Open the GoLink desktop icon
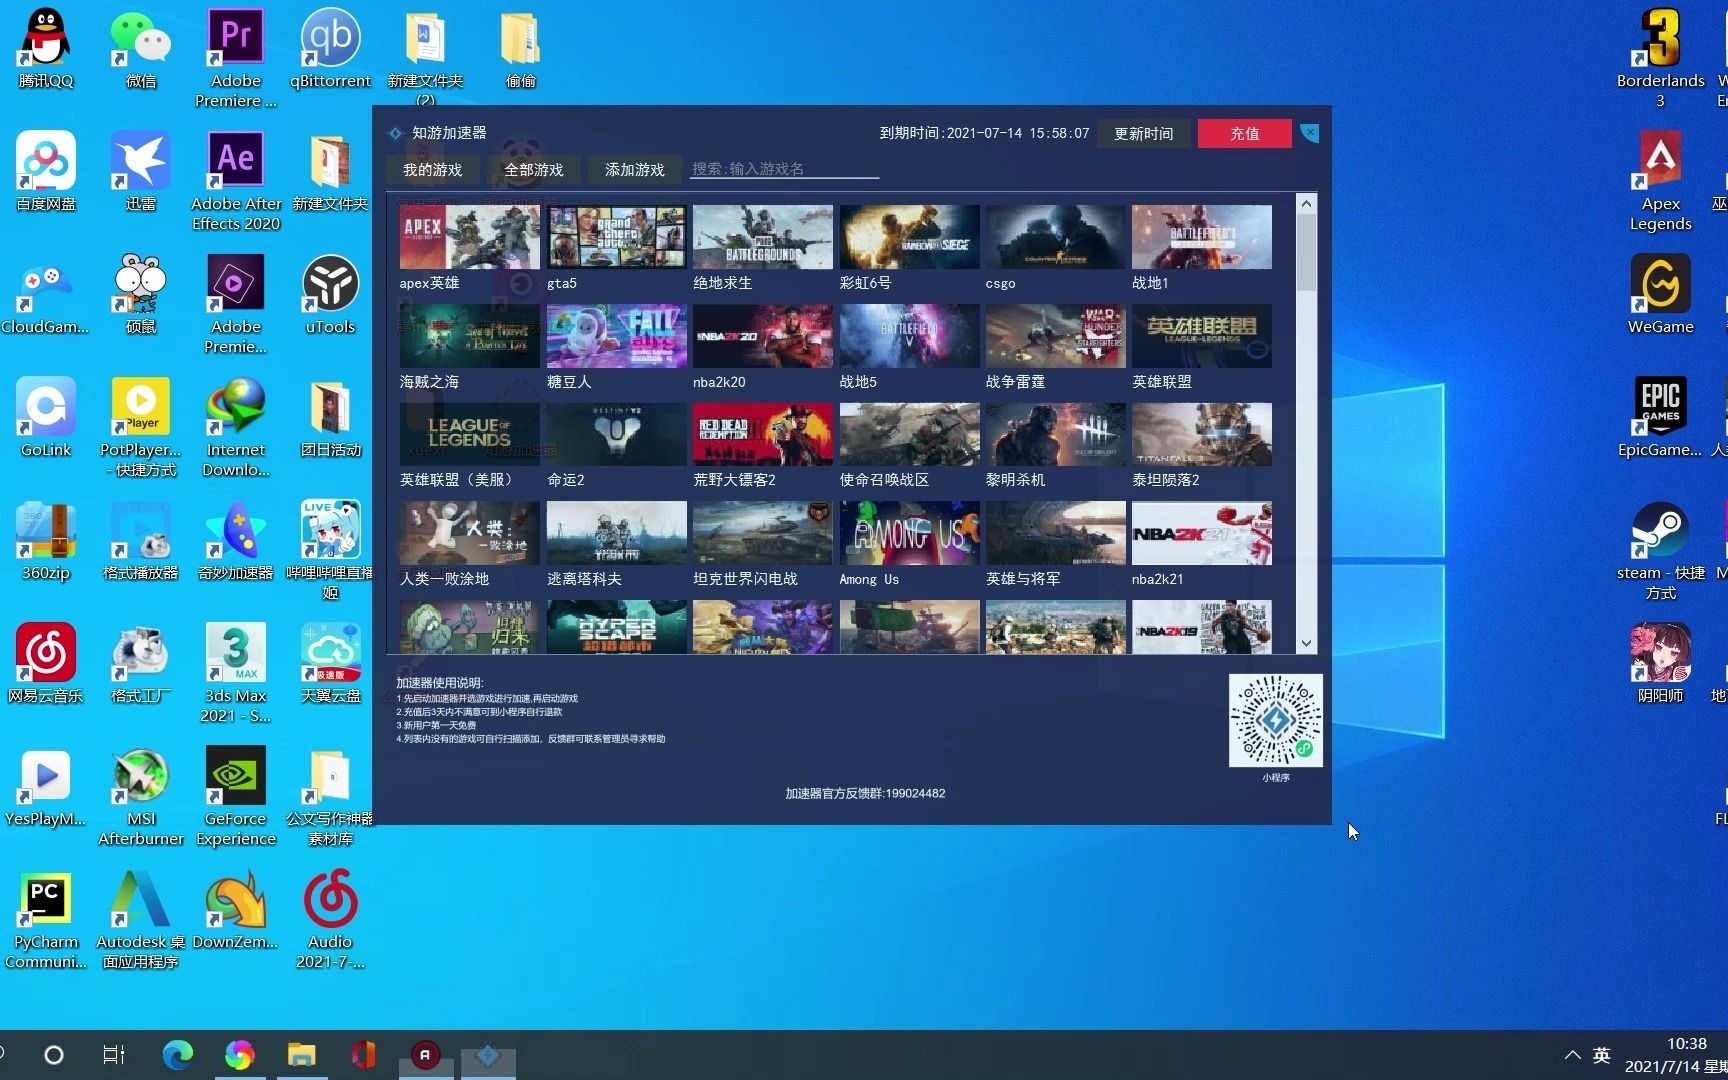The height and width of the screenshot is (1080, 1728). click(x=46, y=417)
